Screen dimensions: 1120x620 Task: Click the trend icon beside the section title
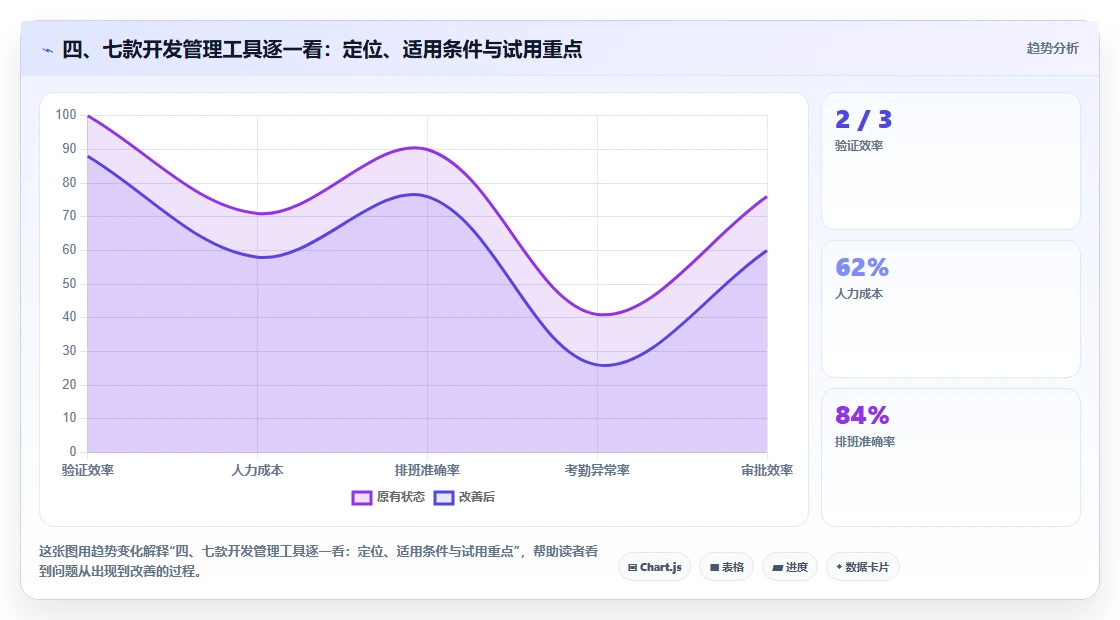(48, 50)
